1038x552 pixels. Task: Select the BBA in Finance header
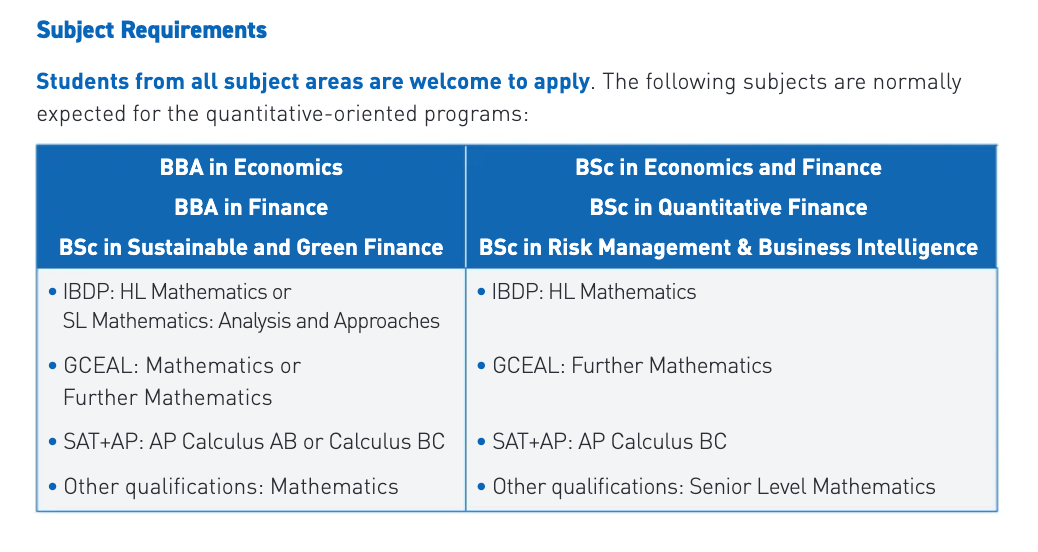[x=251, y=207]
